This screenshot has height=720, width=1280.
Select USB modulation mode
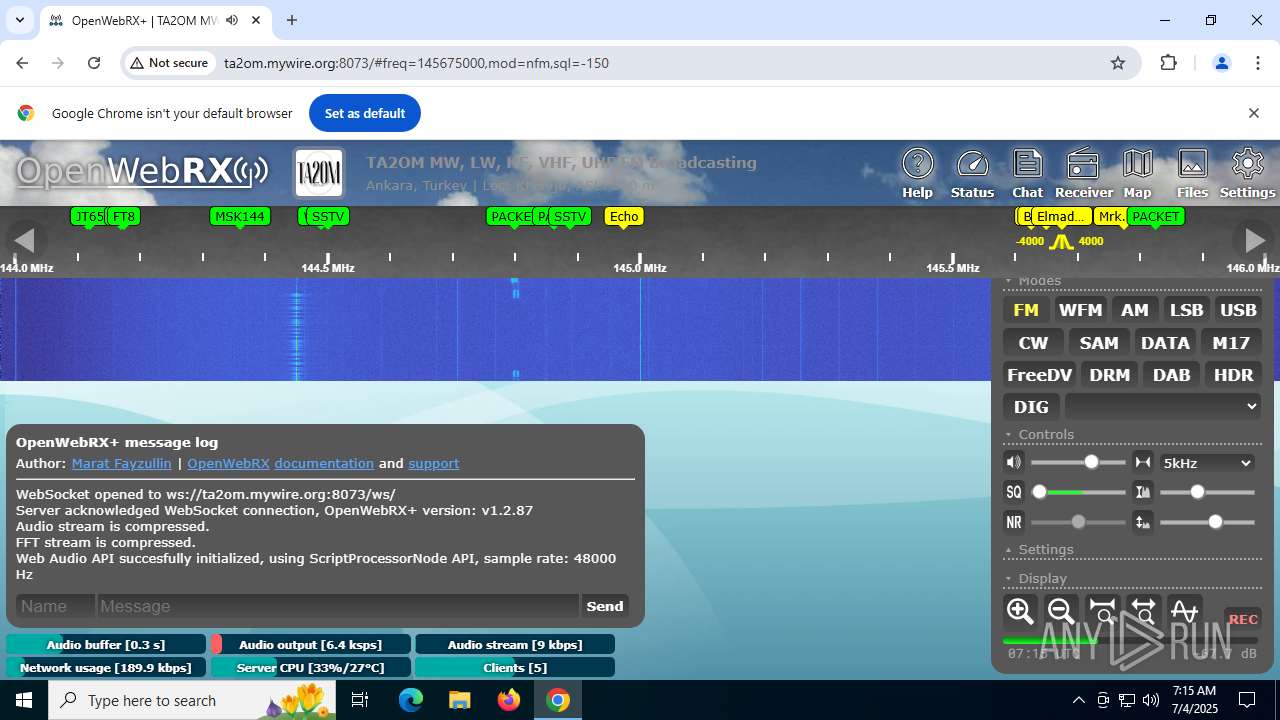point(1238,310)
